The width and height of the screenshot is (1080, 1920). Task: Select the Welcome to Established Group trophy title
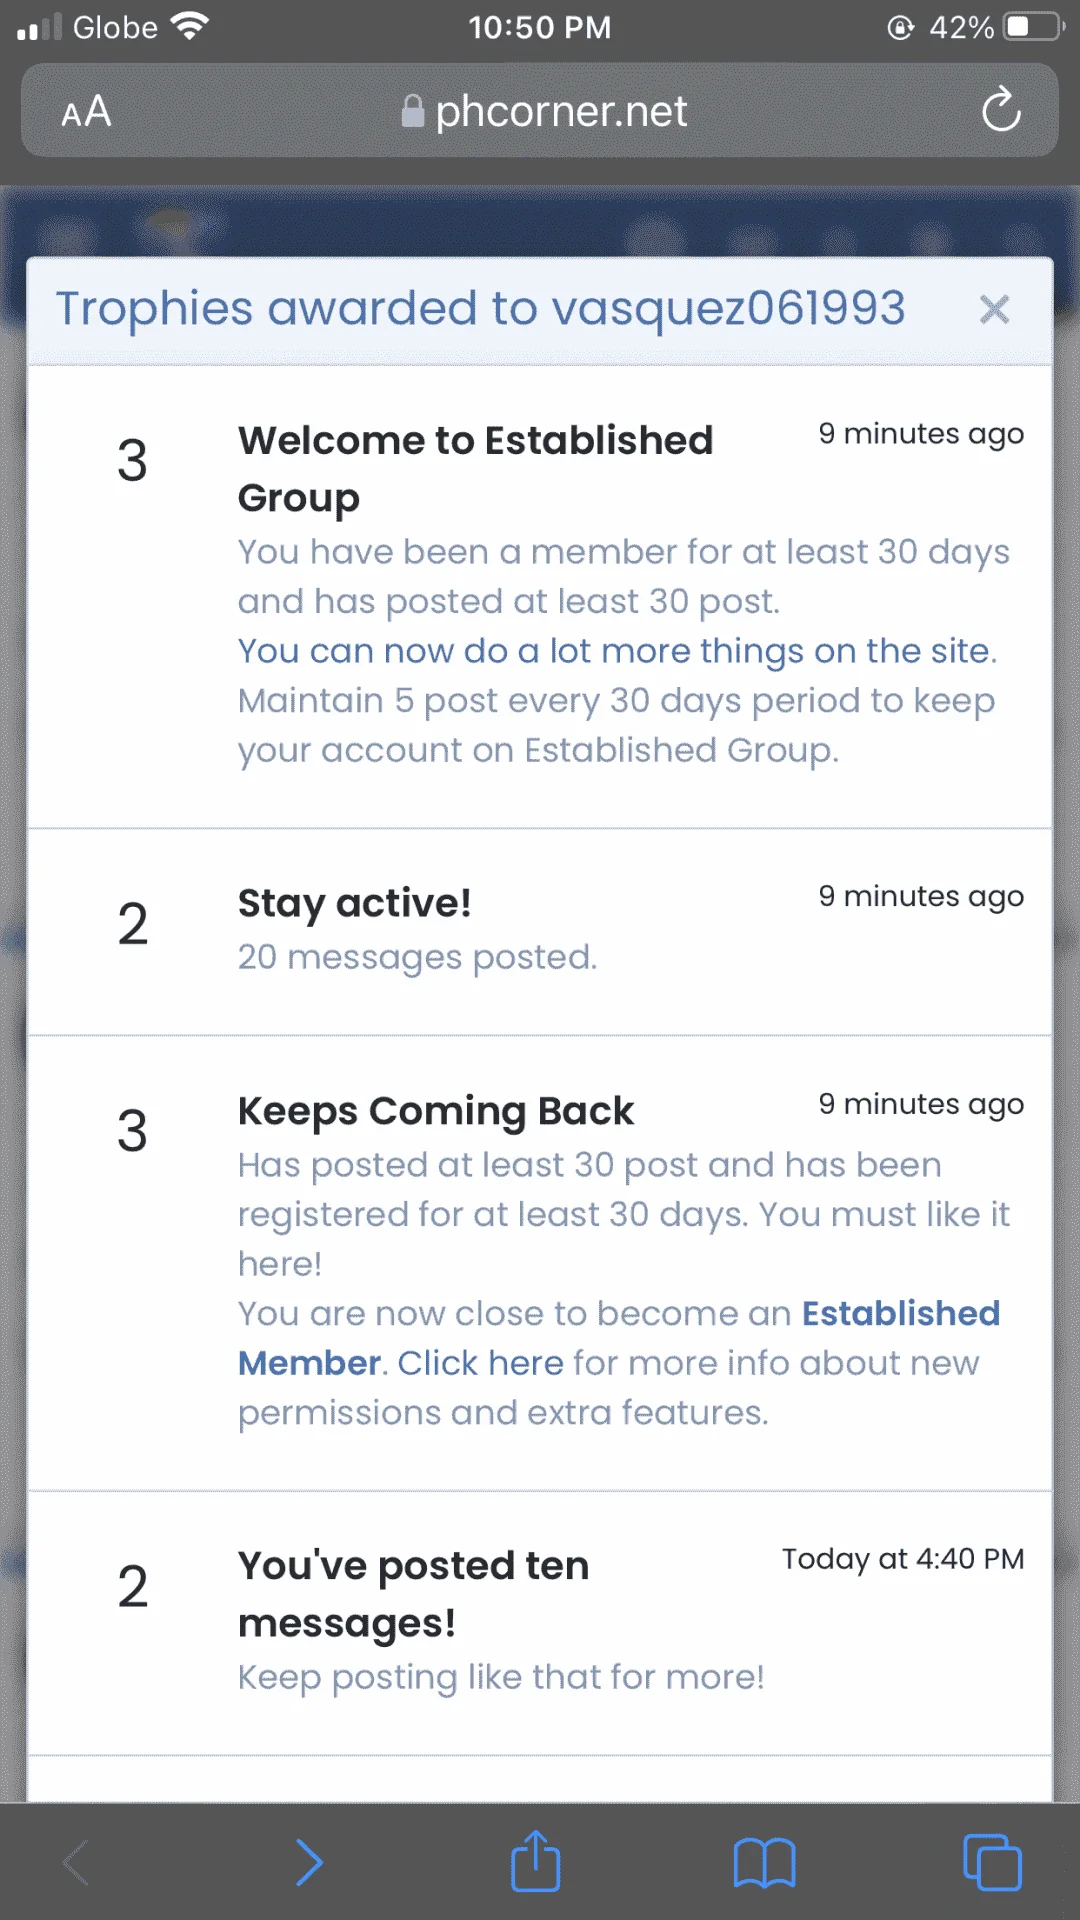pos(476,469)
